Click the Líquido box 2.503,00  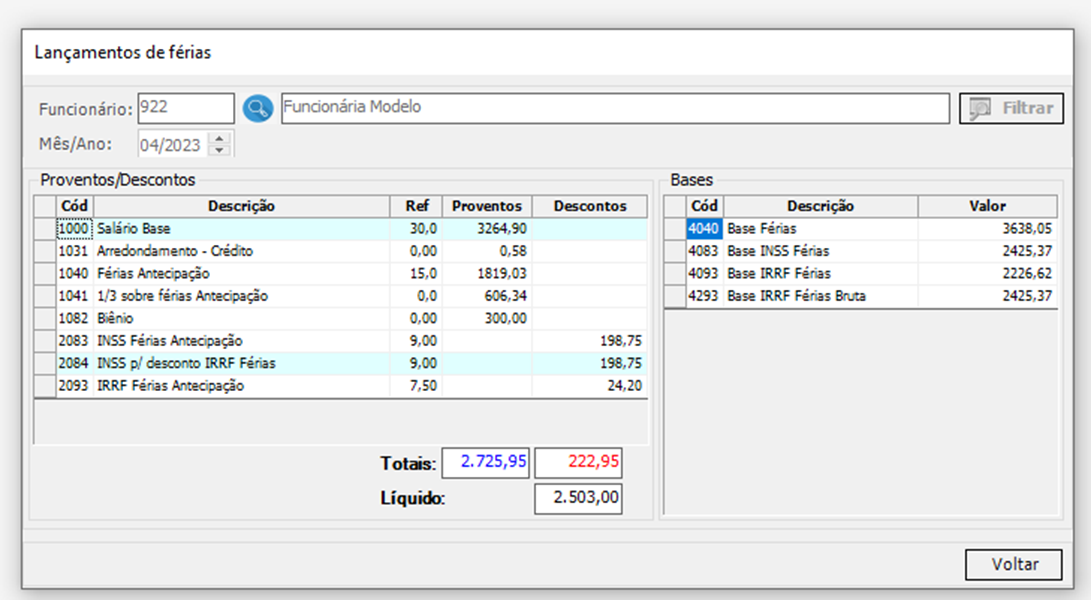tap(578, 498)
